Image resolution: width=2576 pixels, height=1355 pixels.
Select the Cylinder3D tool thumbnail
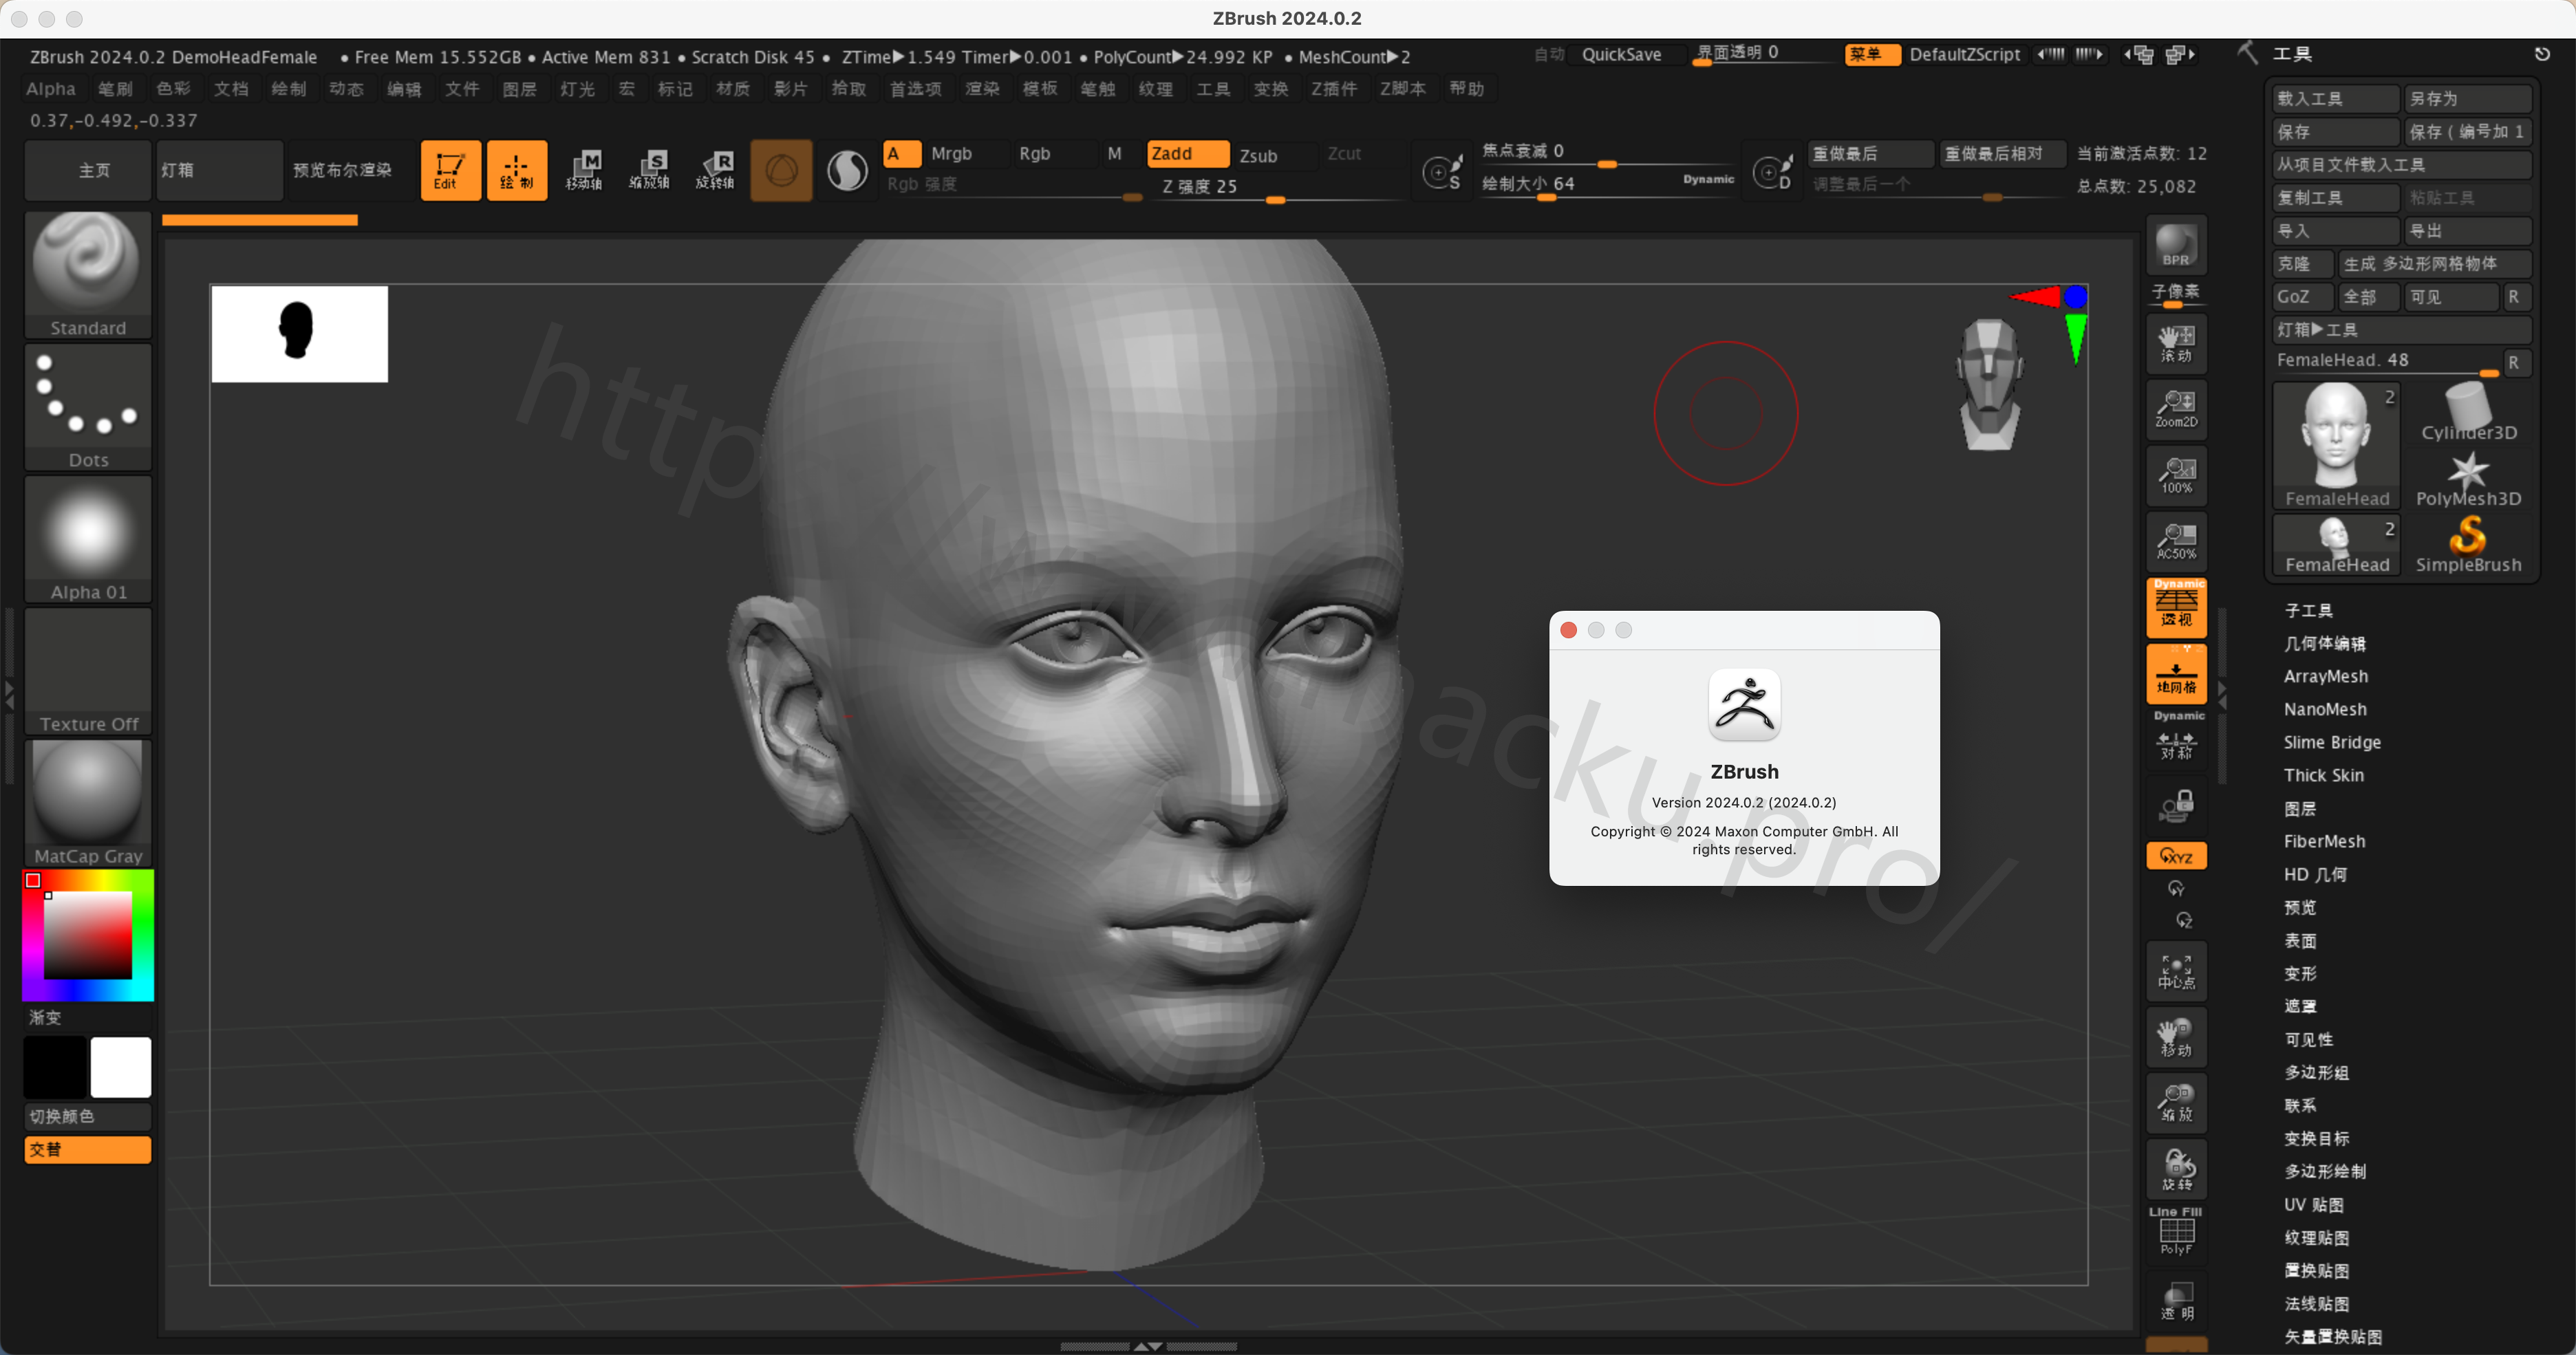(2467, 411)
